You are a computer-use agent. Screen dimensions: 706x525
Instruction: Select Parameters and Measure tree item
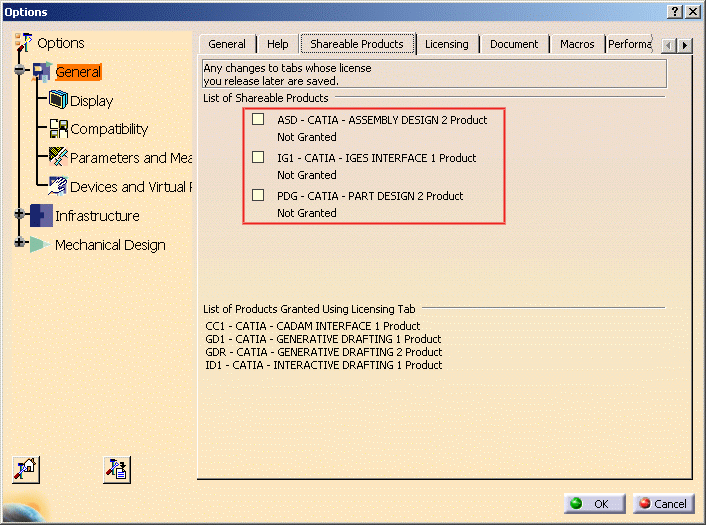click(x=131, y=158)
